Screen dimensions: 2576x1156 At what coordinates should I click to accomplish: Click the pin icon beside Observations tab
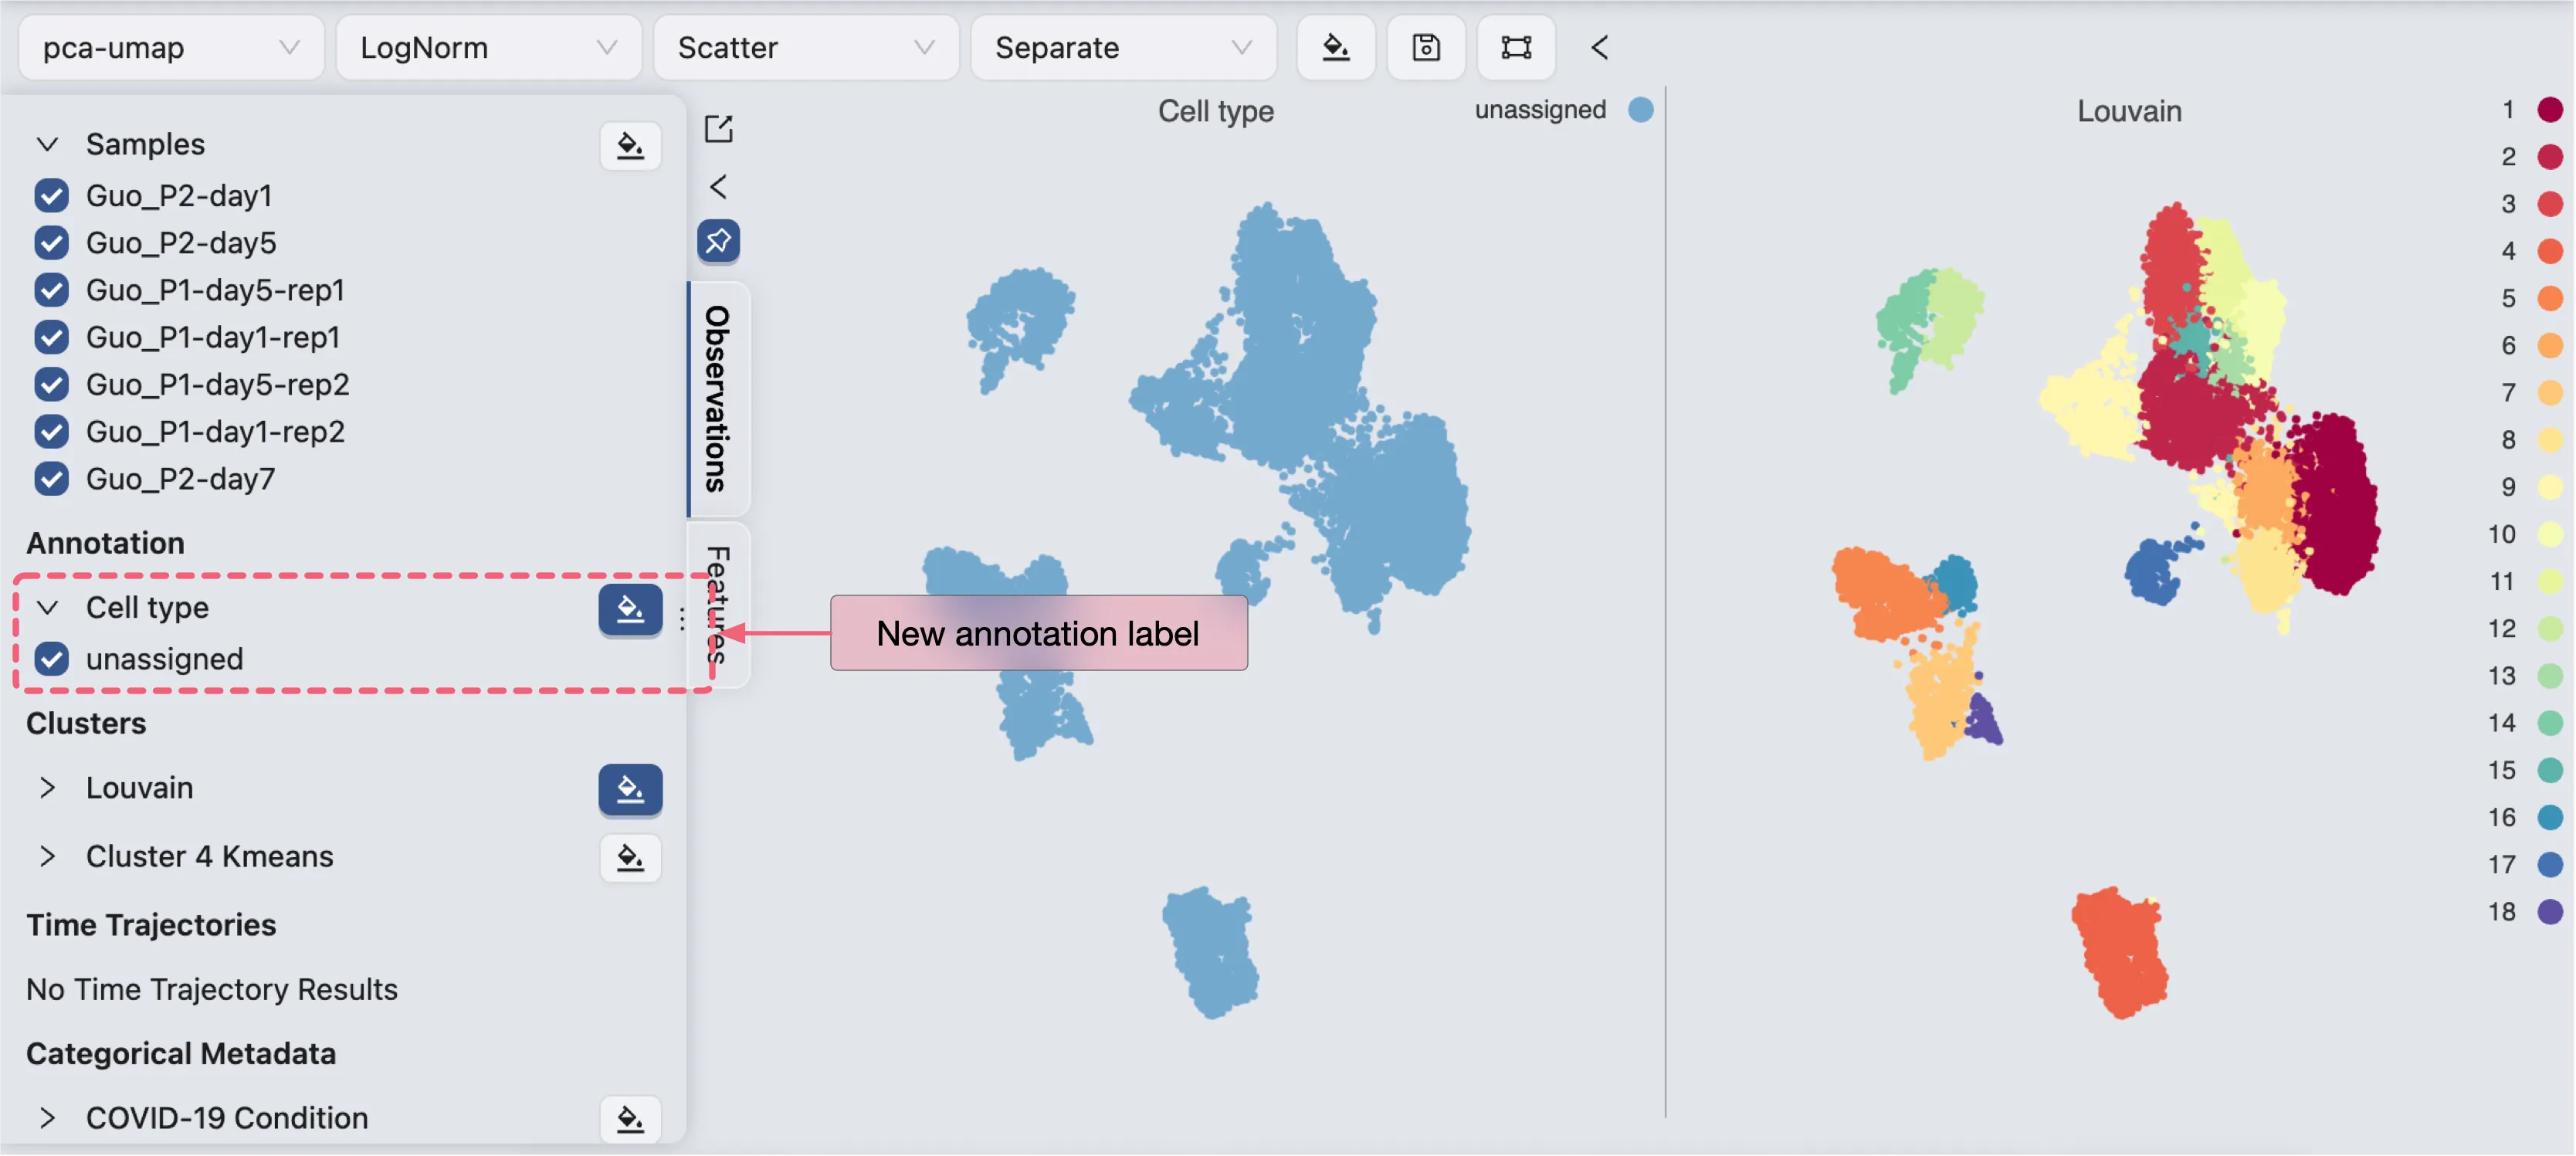click(718, 241)
